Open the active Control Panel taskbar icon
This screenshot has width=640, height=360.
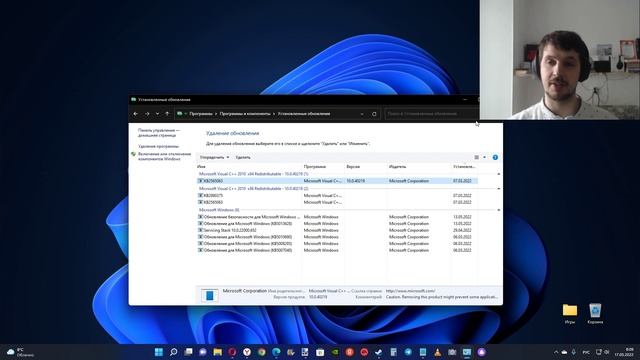[467, 352]
